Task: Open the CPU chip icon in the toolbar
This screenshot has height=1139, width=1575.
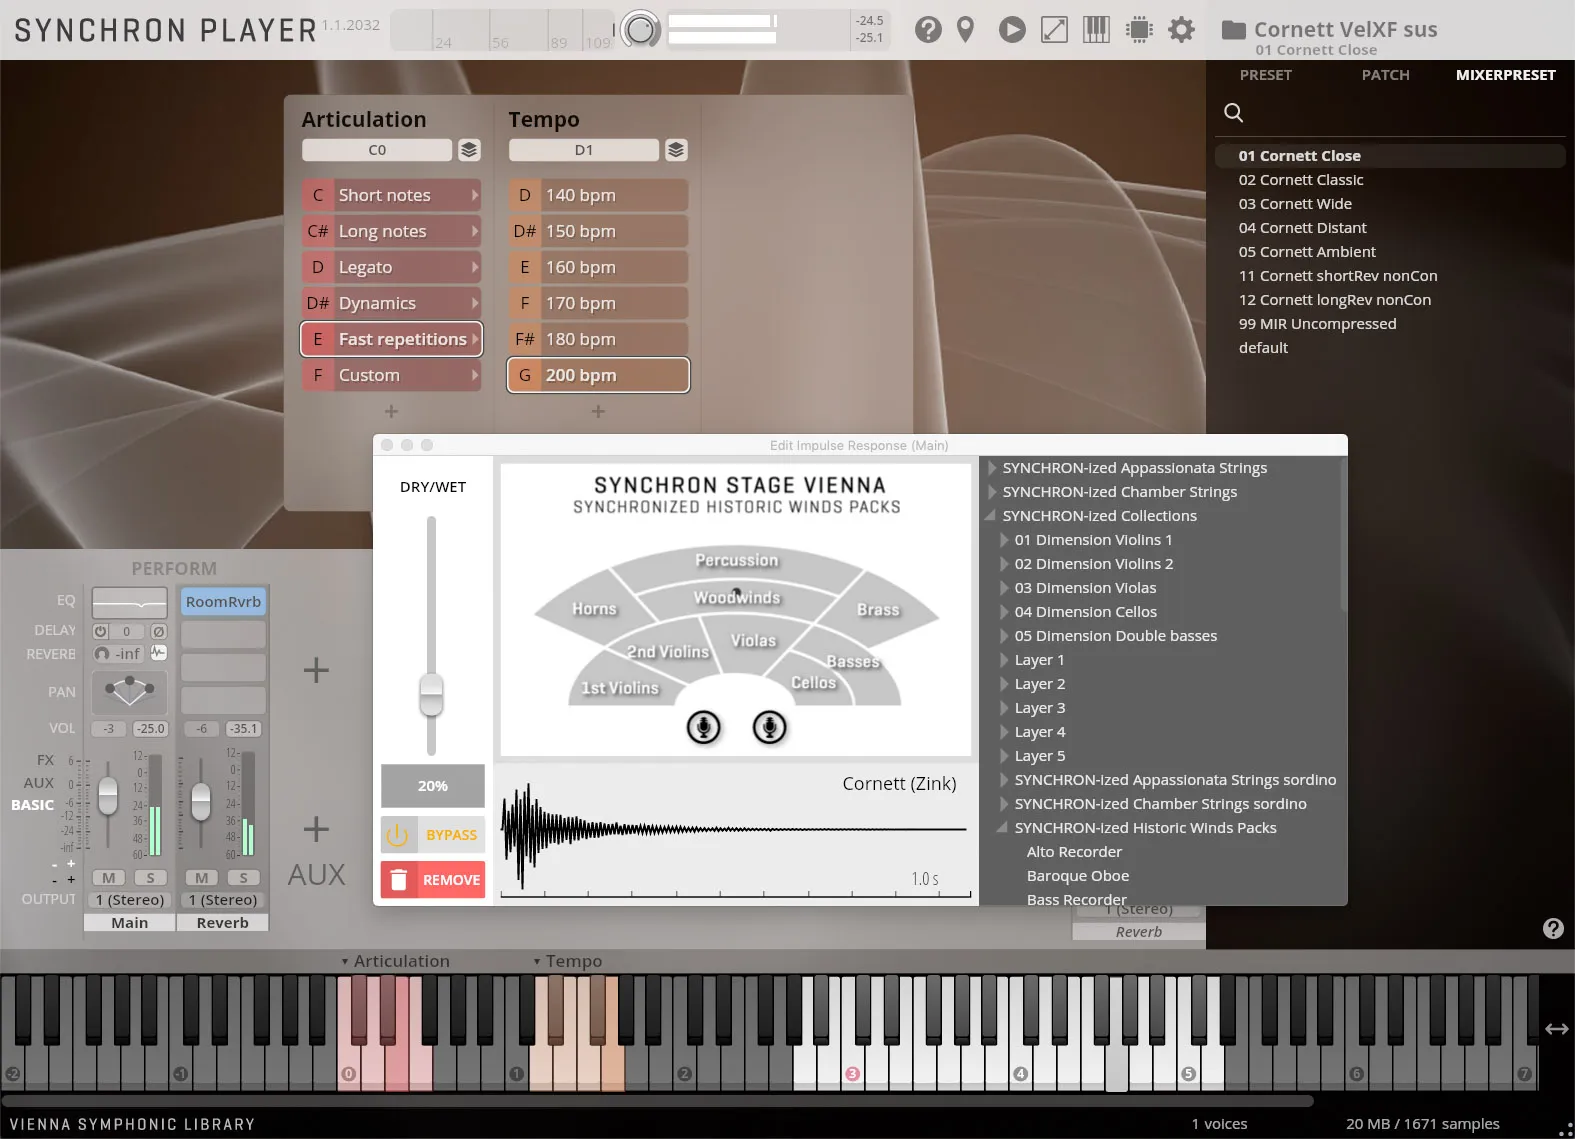Action: [1139, 30]
